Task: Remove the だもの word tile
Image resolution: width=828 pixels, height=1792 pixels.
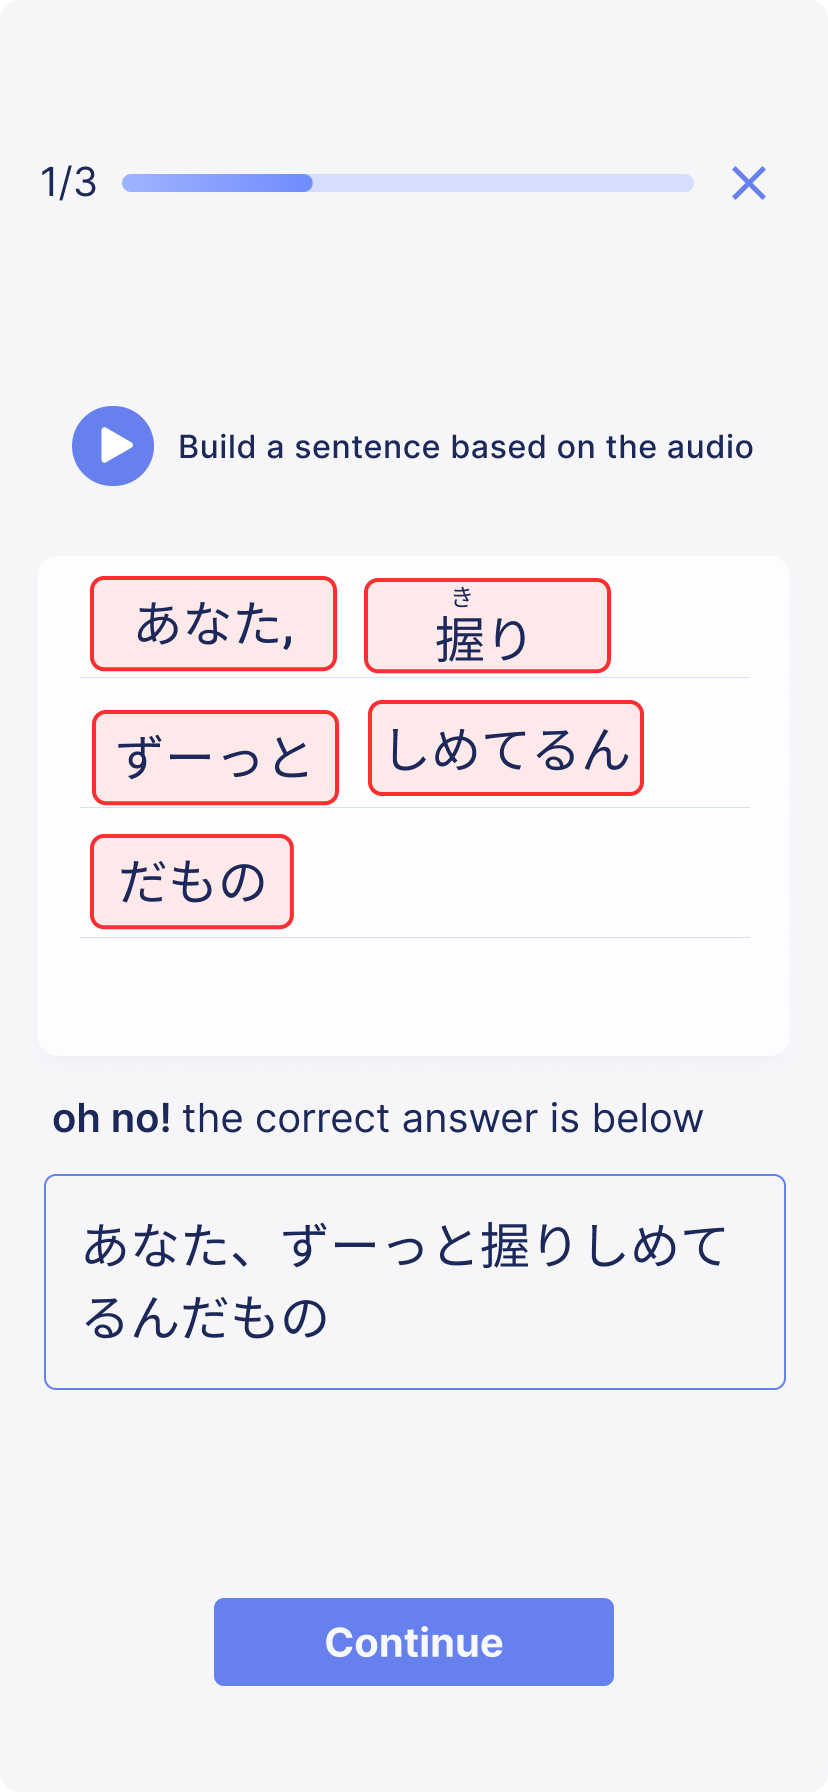Action: (192, 882)
